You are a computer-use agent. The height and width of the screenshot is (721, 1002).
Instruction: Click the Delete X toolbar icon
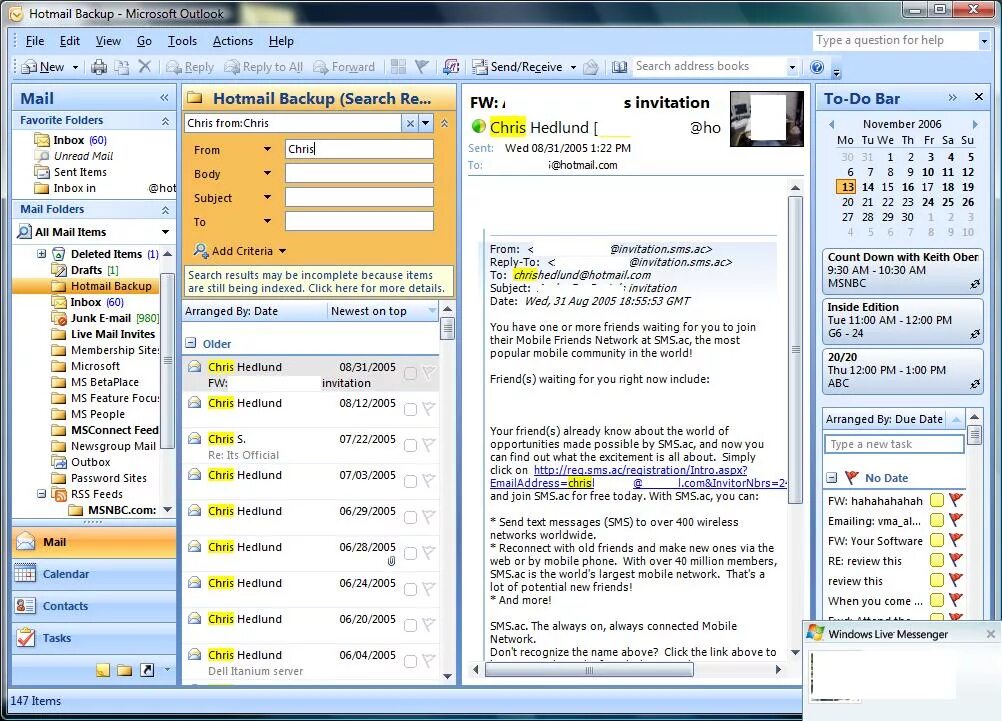(145, 66)
